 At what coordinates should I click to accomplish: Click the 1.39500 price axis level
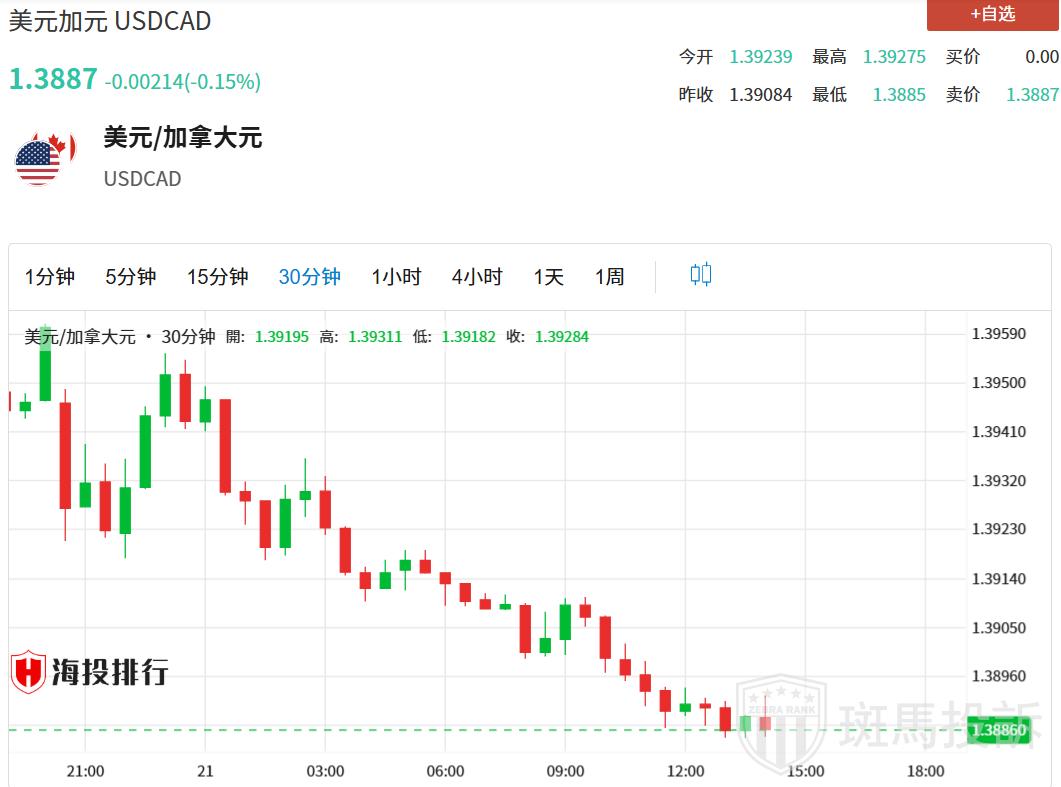pyautogui.click(x=999, y=383)
